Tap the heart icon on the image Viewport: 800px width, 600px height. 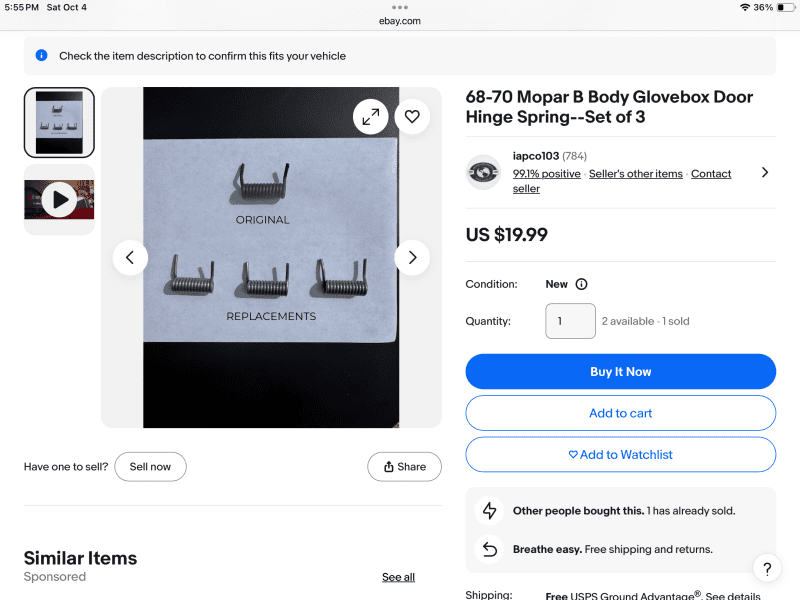(412, 117)
